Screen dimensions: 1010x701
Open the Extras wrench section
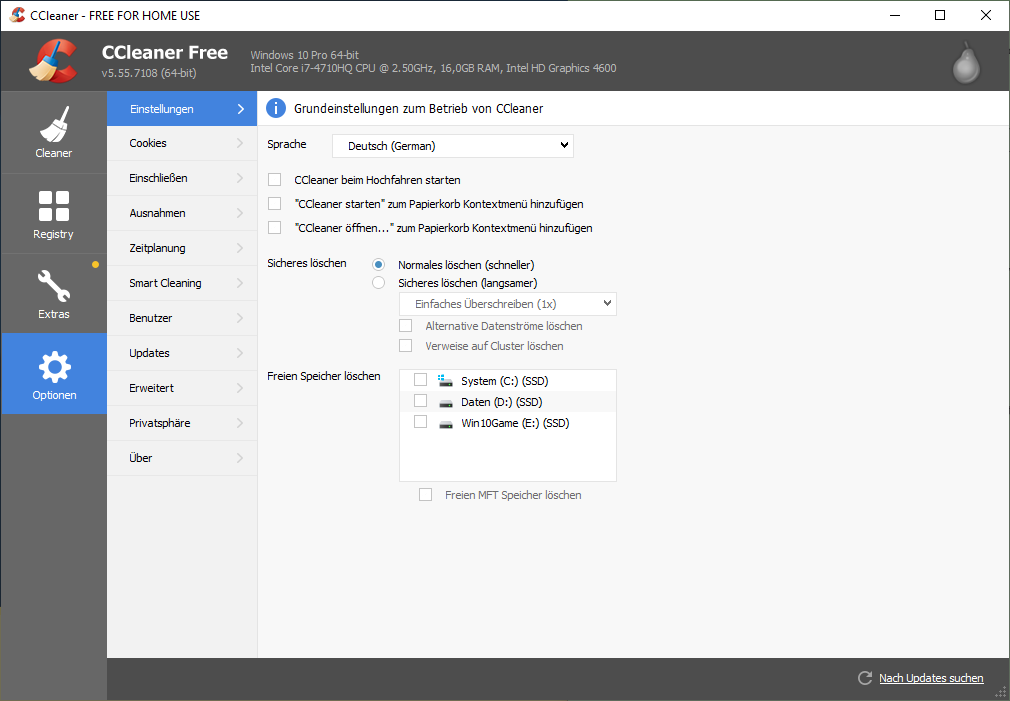click(x=54, y=294)
